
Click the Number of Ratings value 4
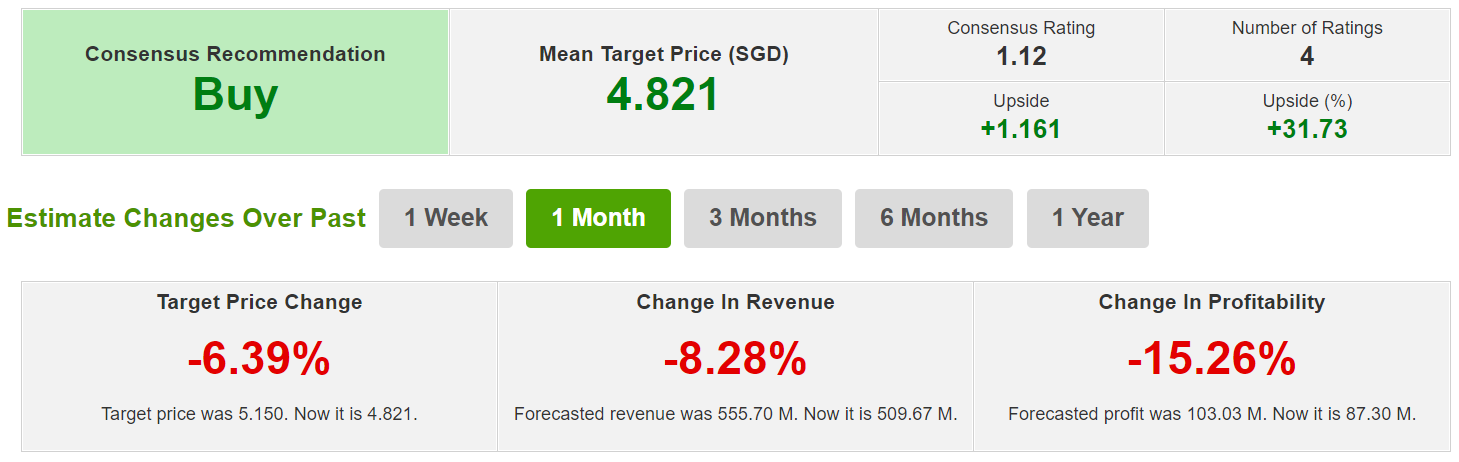[x=1307, y=57]
